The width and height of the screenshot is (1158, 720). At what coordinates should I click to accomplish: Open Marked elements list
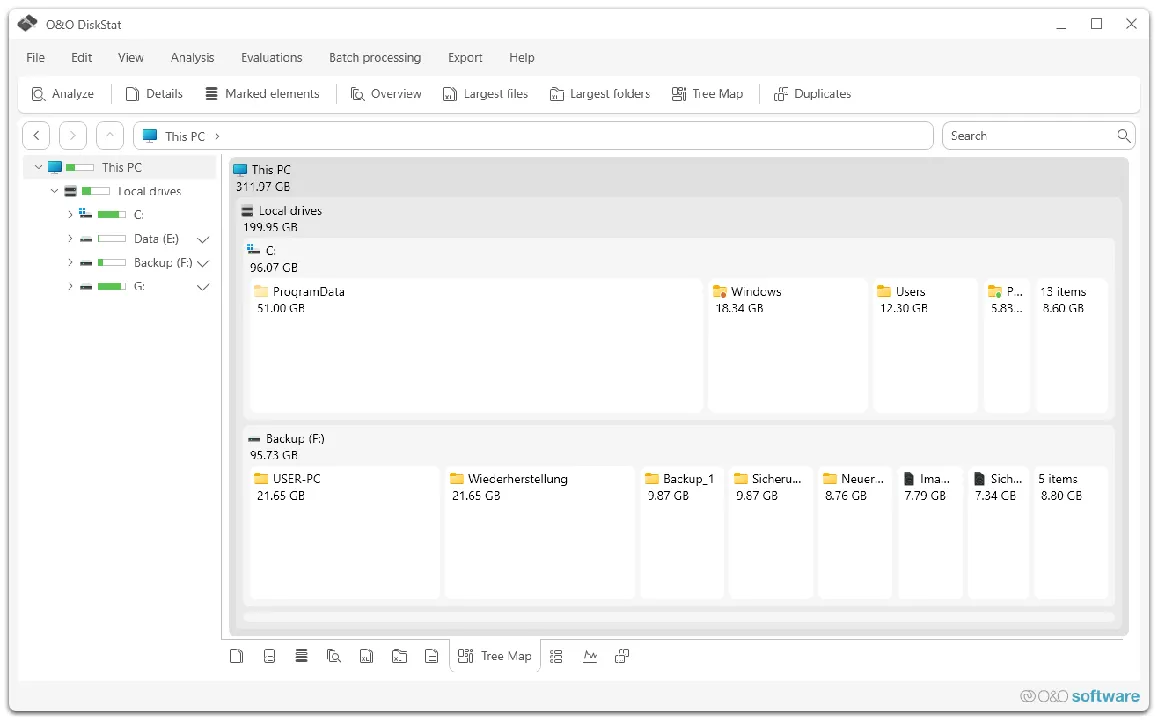coord(262,94)
